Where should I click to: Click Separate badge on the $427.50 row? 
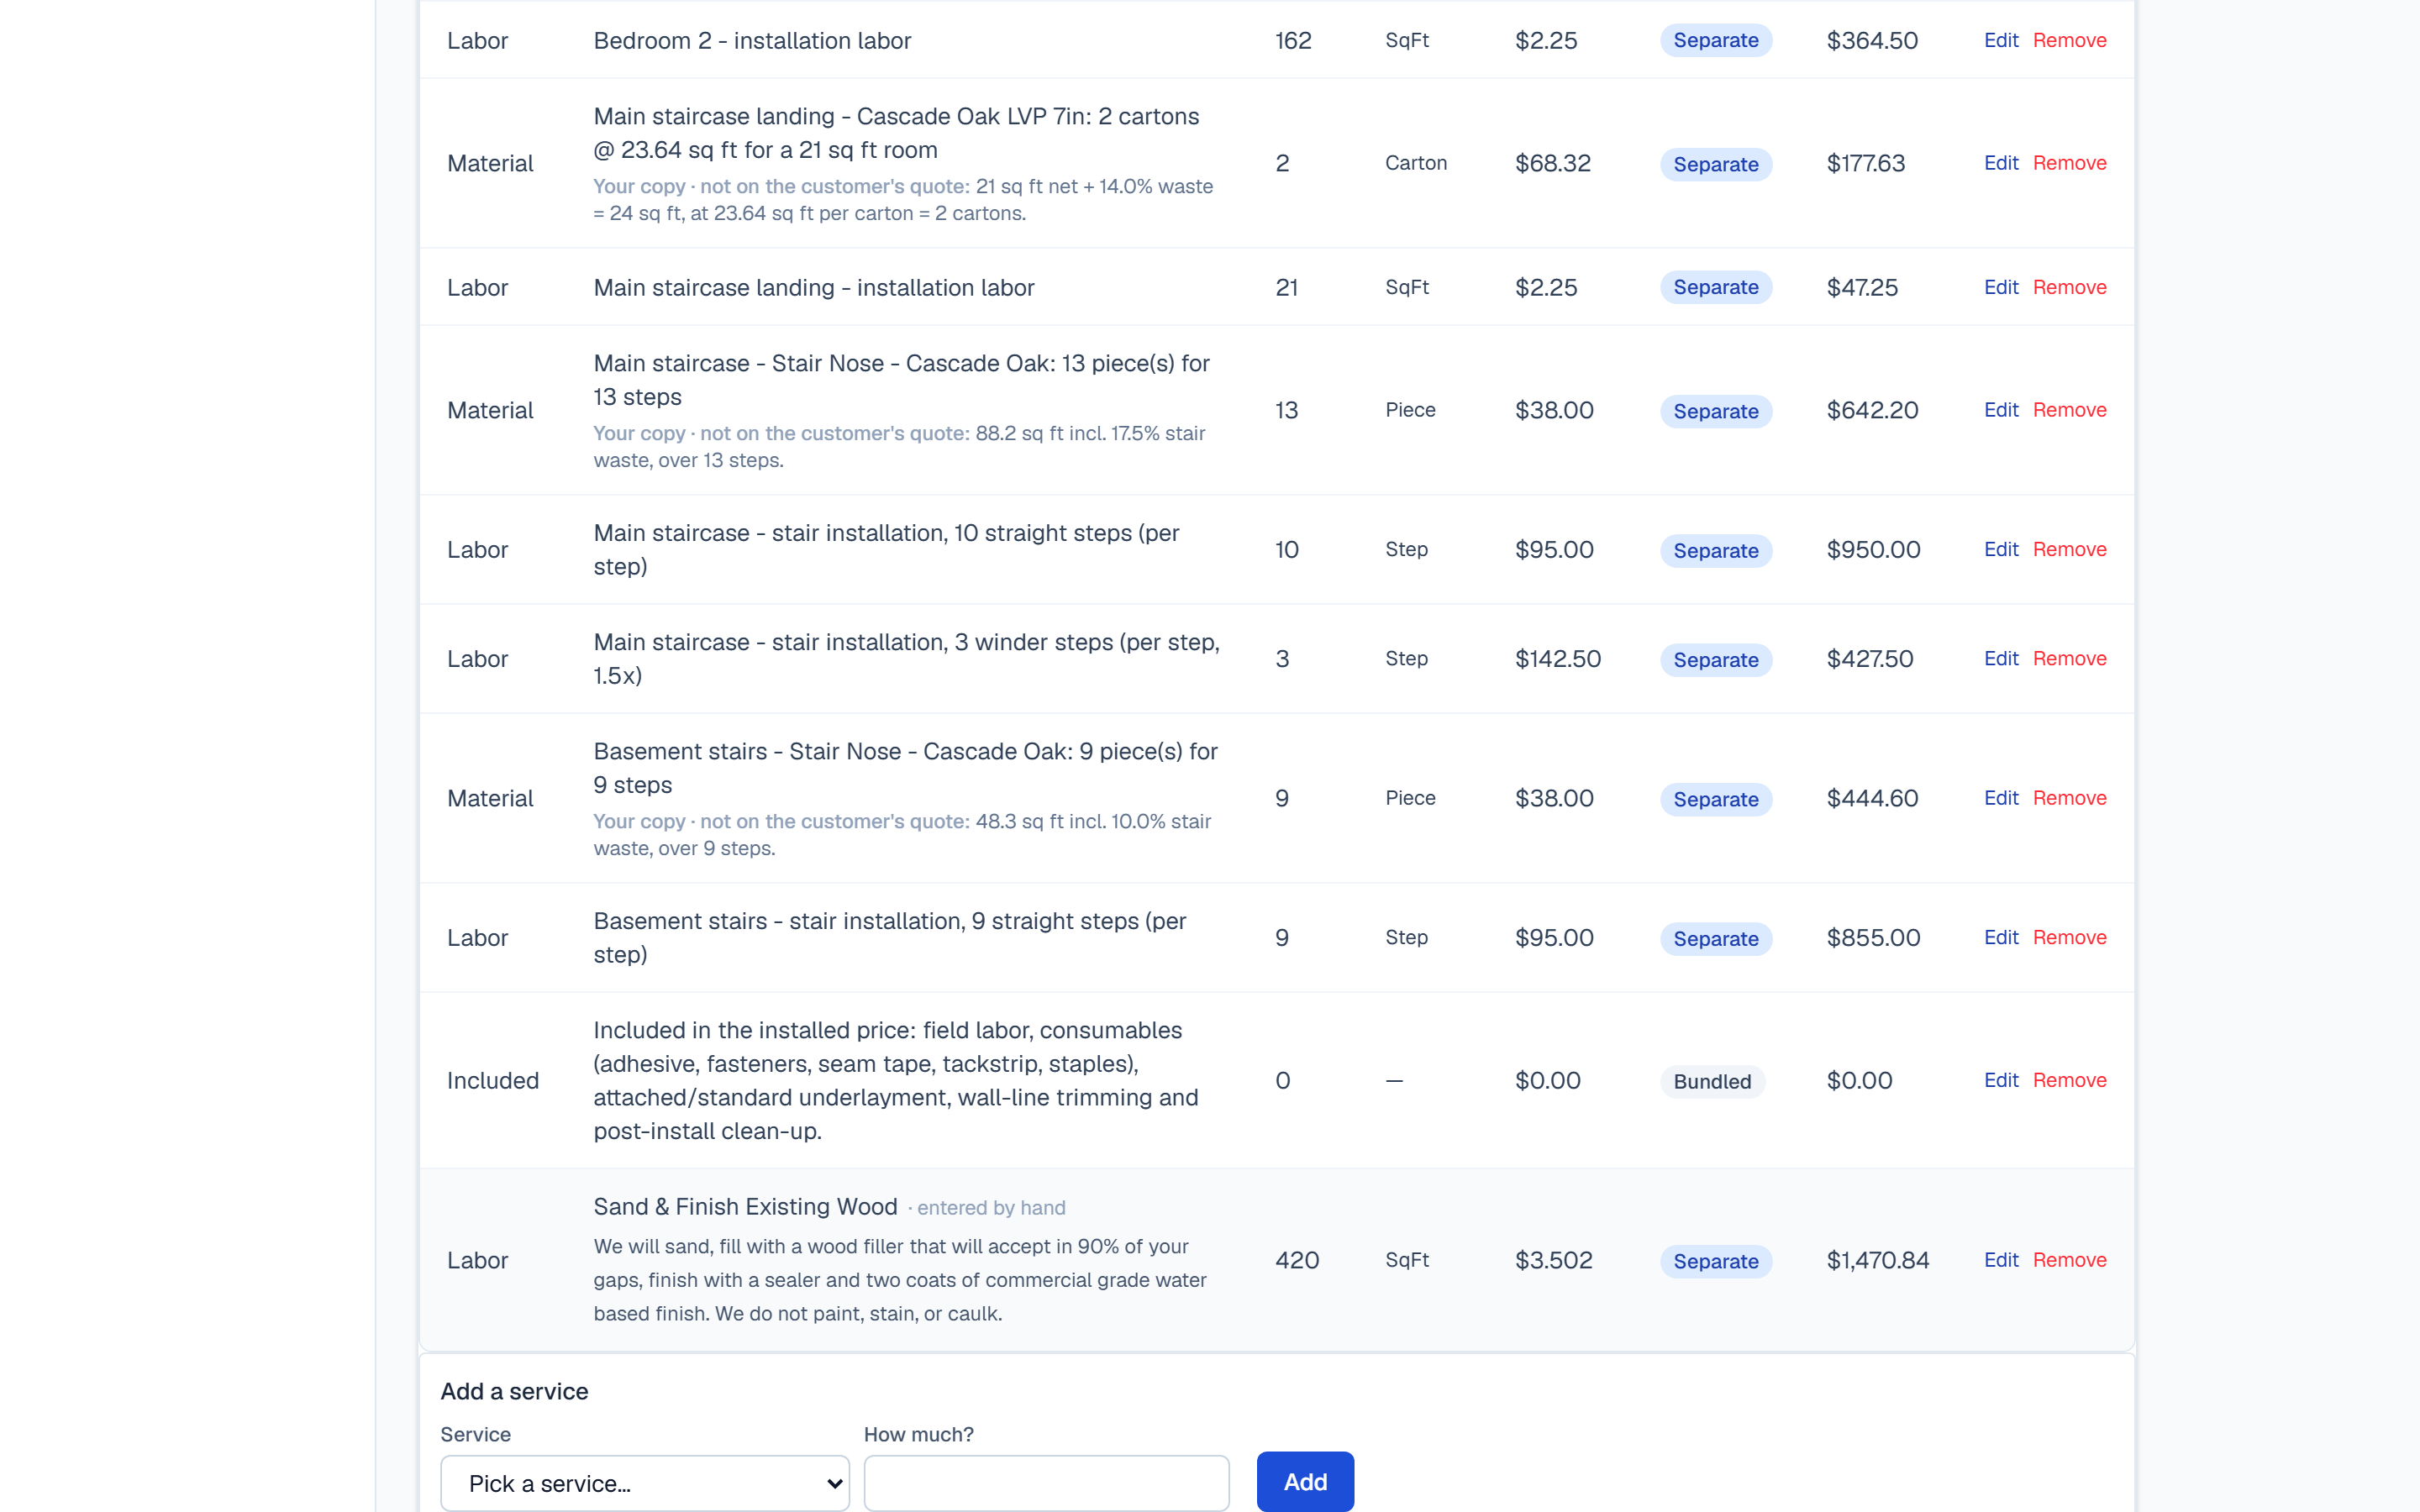[1716, 660]
